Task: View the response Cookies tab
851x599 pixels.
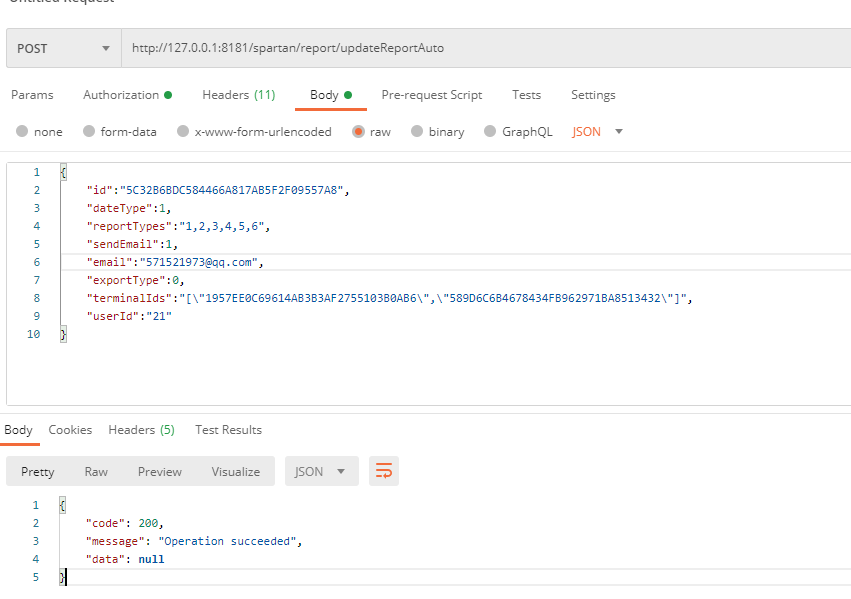Action: [x=70, y=430]
